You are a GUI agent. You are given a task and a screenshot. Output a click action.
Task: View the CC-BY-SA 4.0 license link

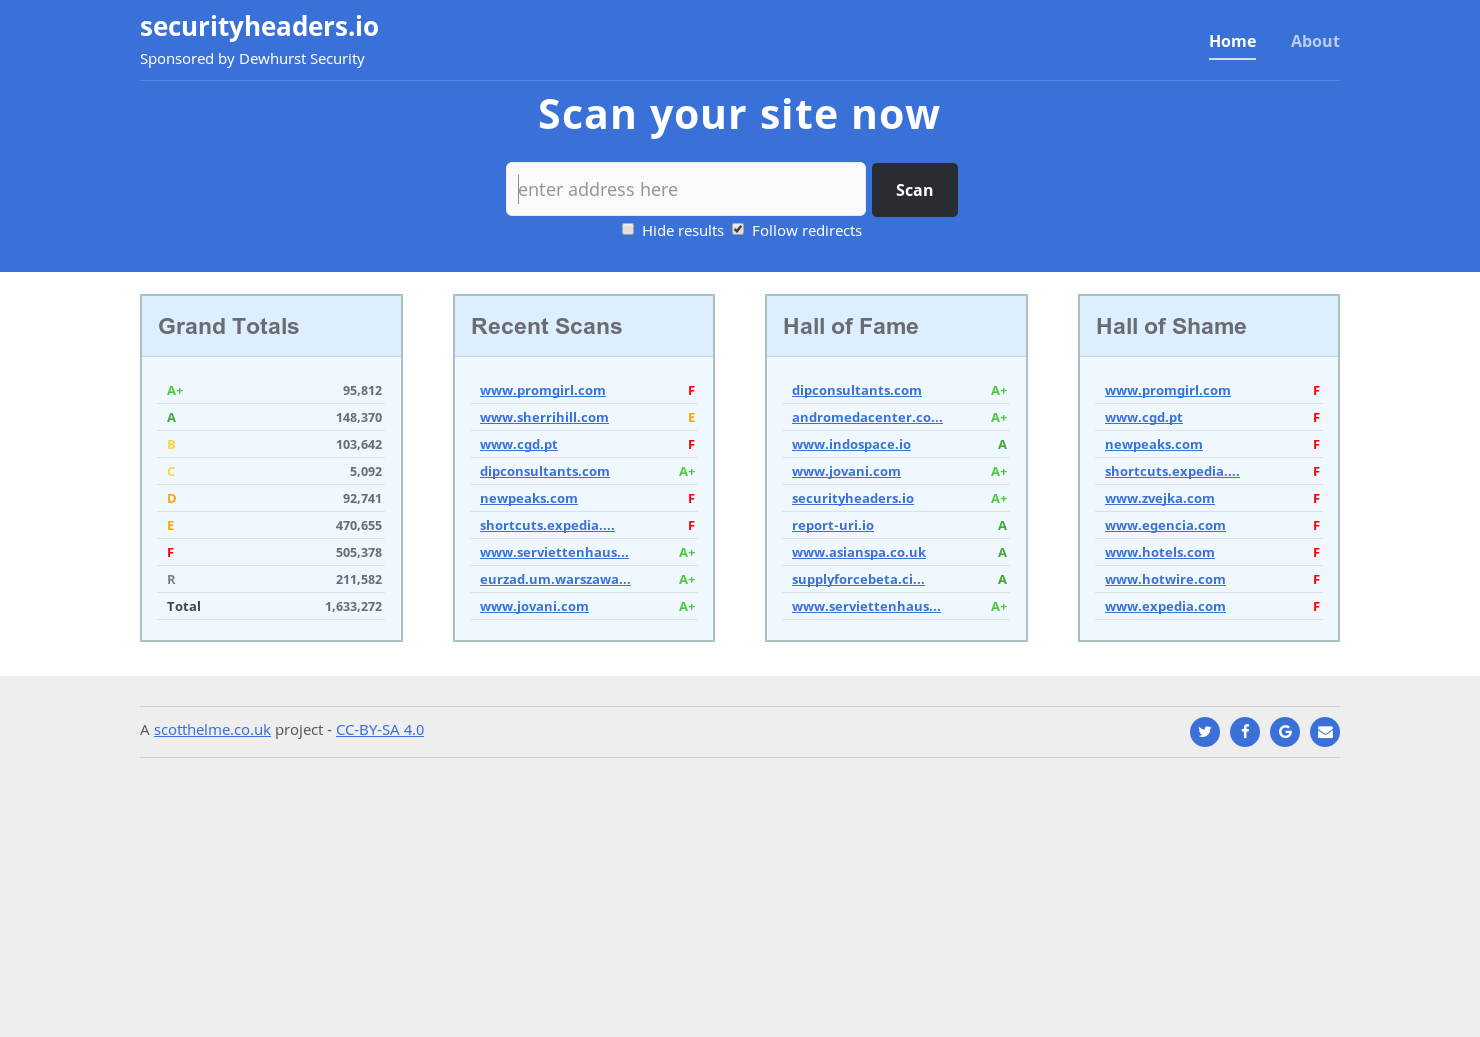(x=380, y=729)
